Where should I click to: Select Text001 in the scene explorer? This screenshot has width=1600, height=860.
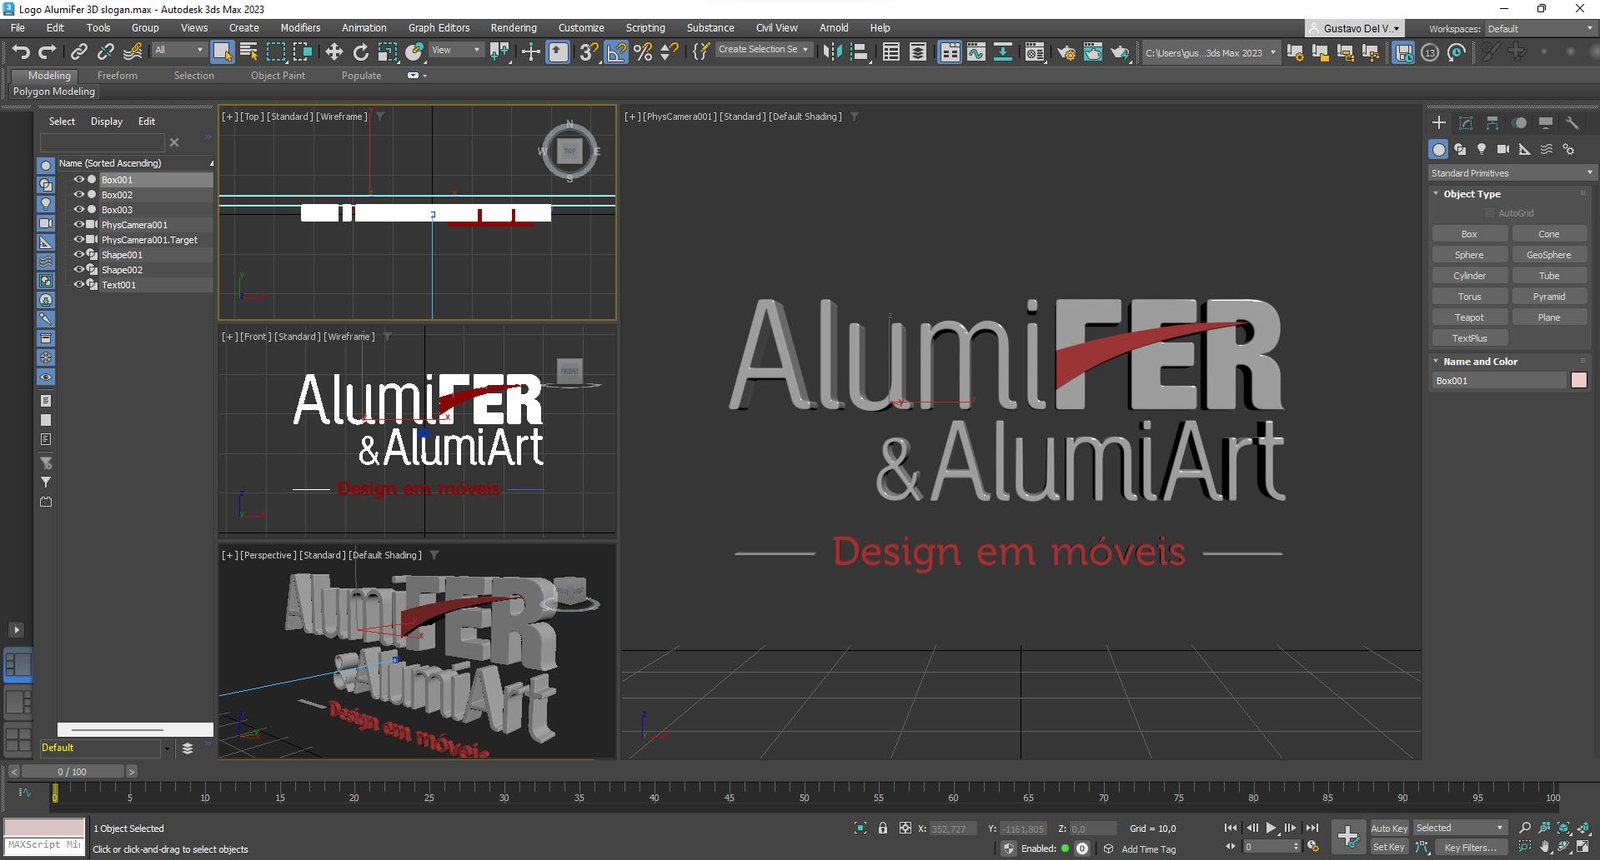119,285
